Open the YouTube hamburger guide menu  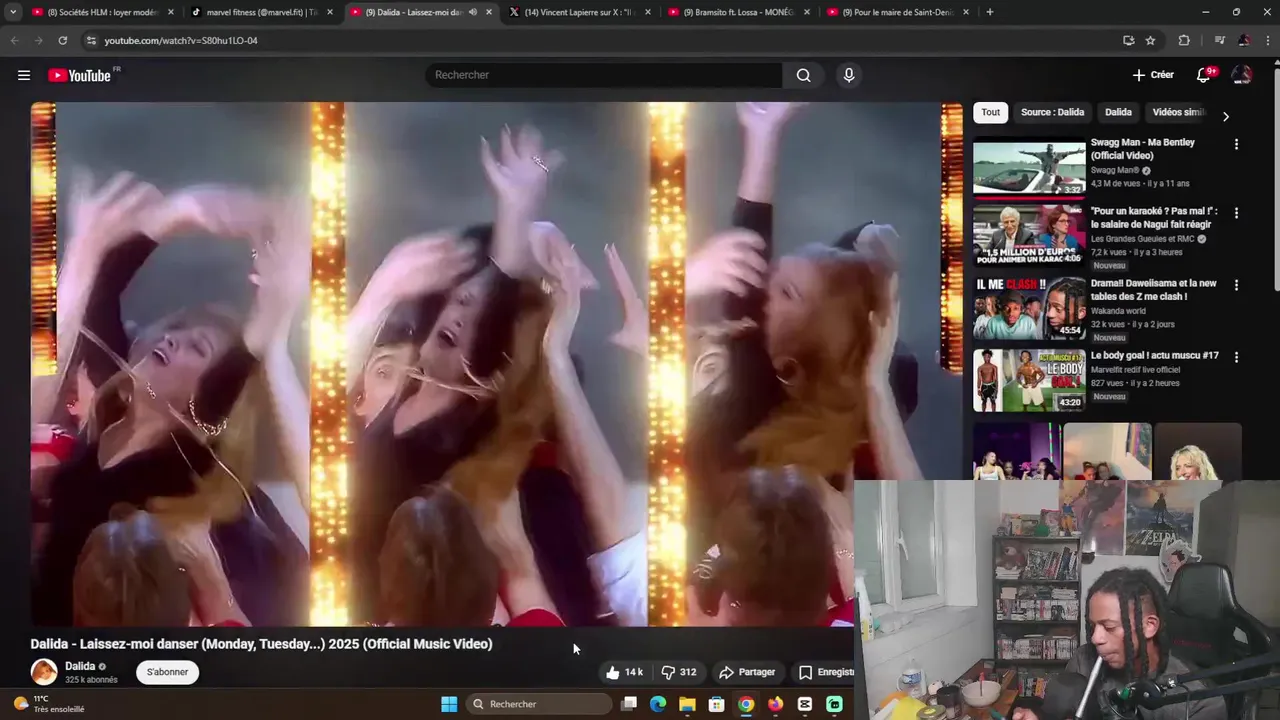(24, 75)
